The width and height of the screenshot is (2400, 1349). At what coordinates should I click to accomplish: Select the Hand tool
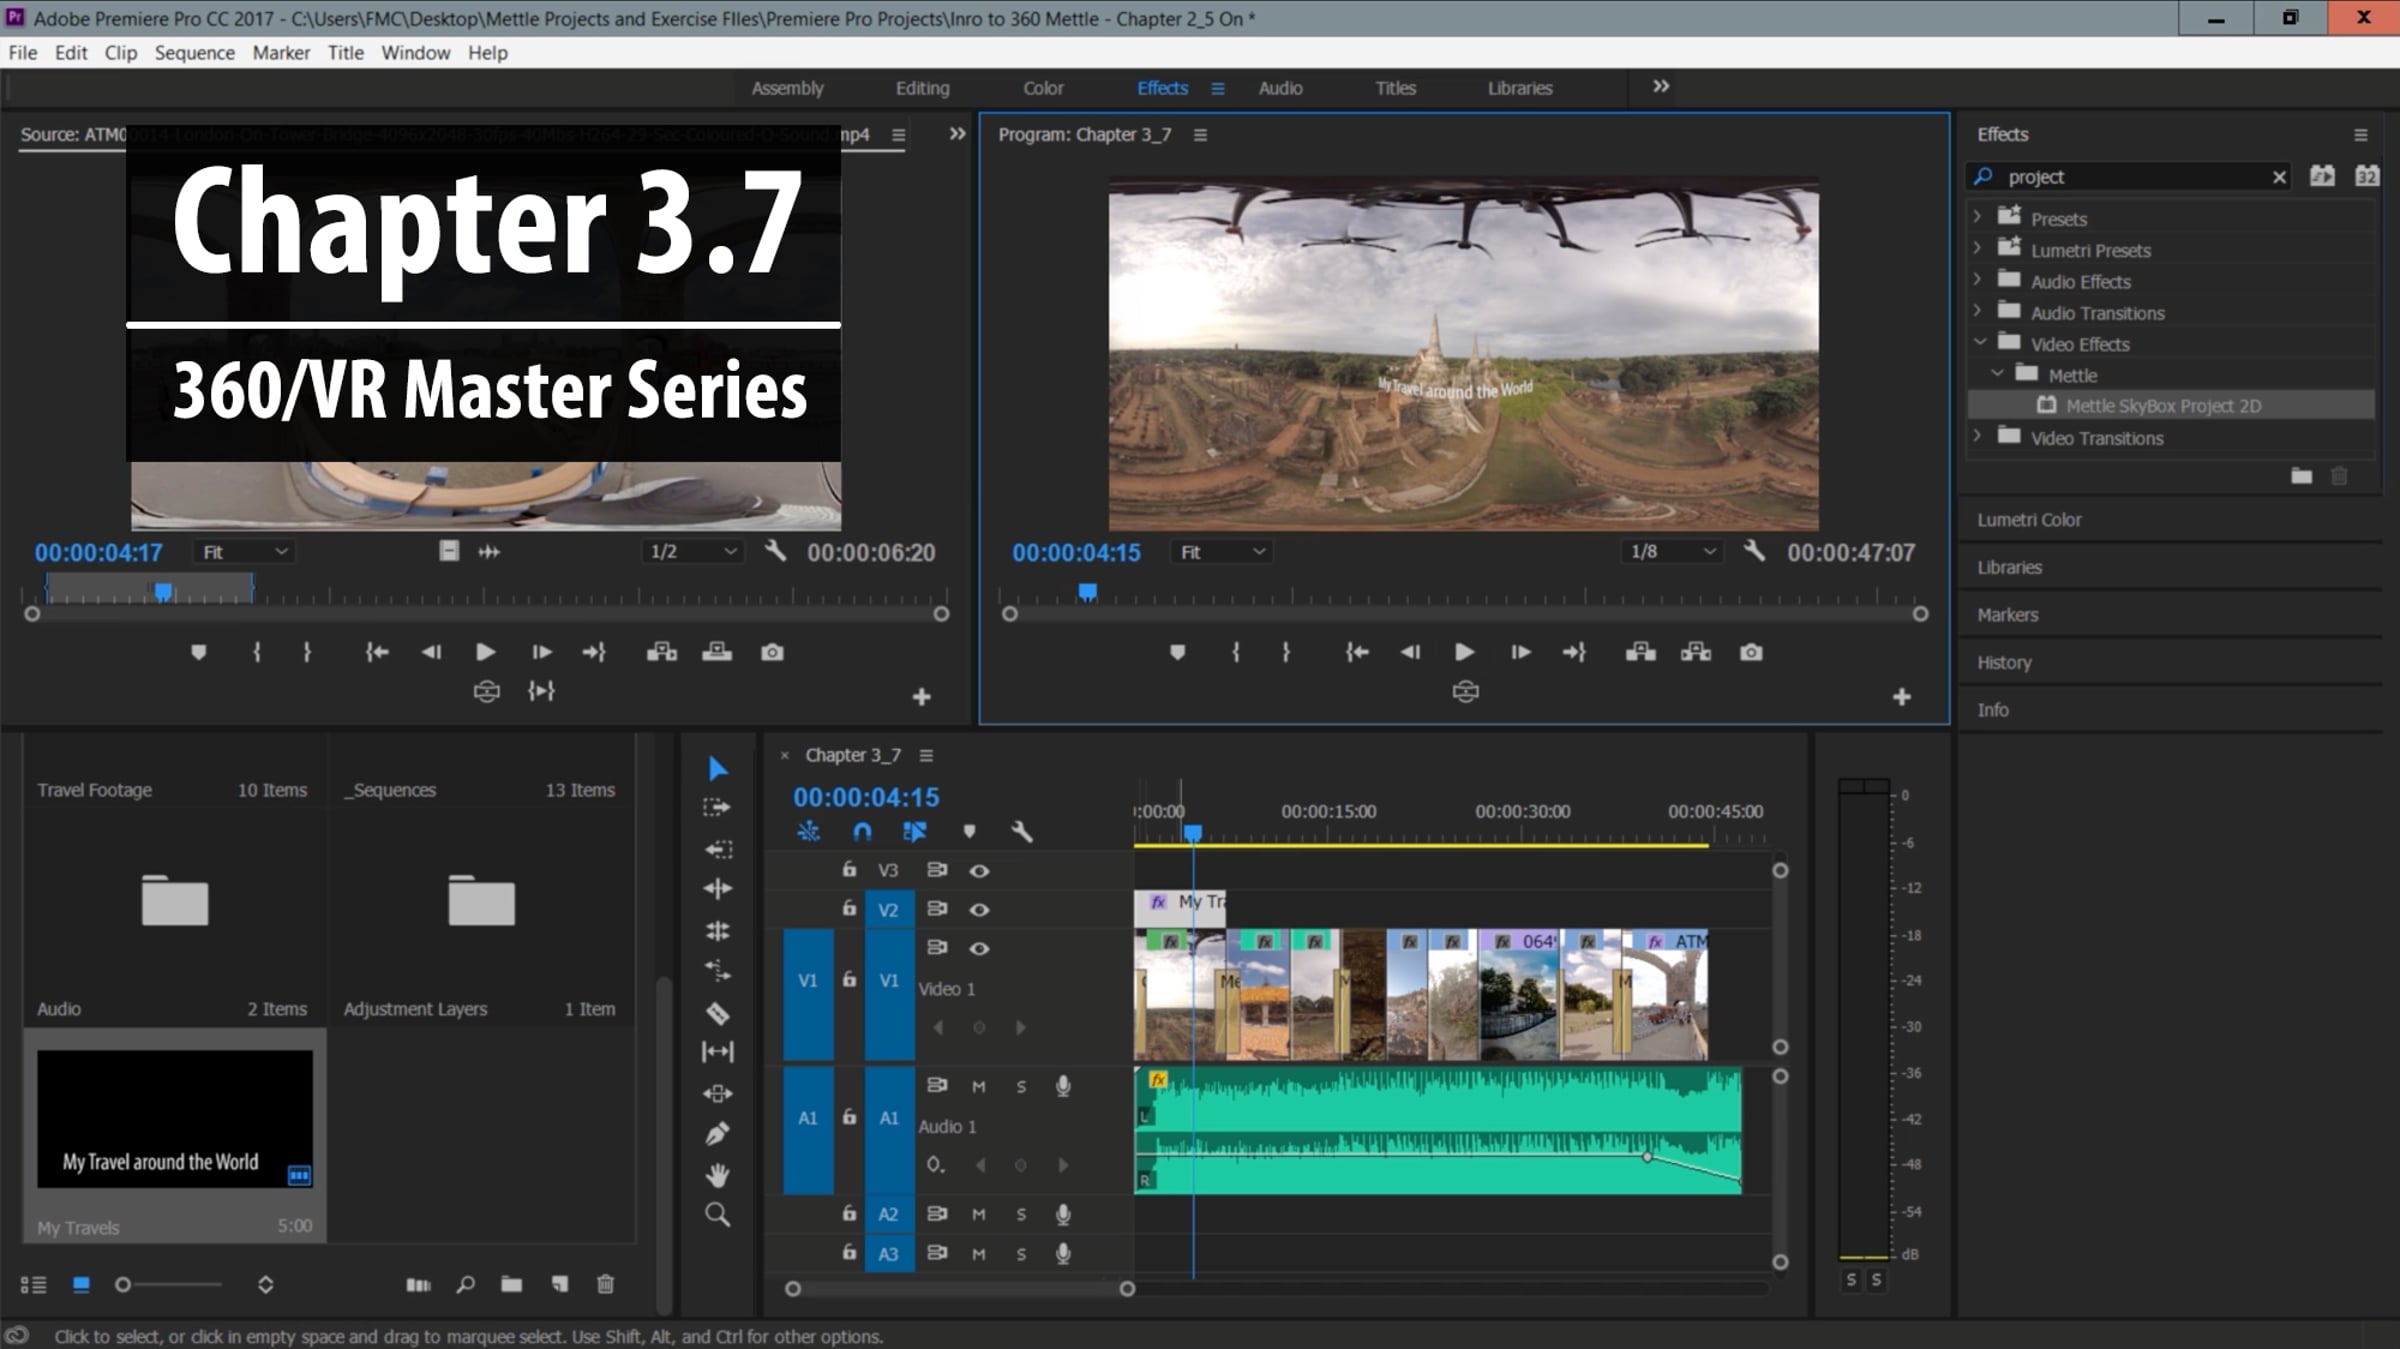(718, 1174)
